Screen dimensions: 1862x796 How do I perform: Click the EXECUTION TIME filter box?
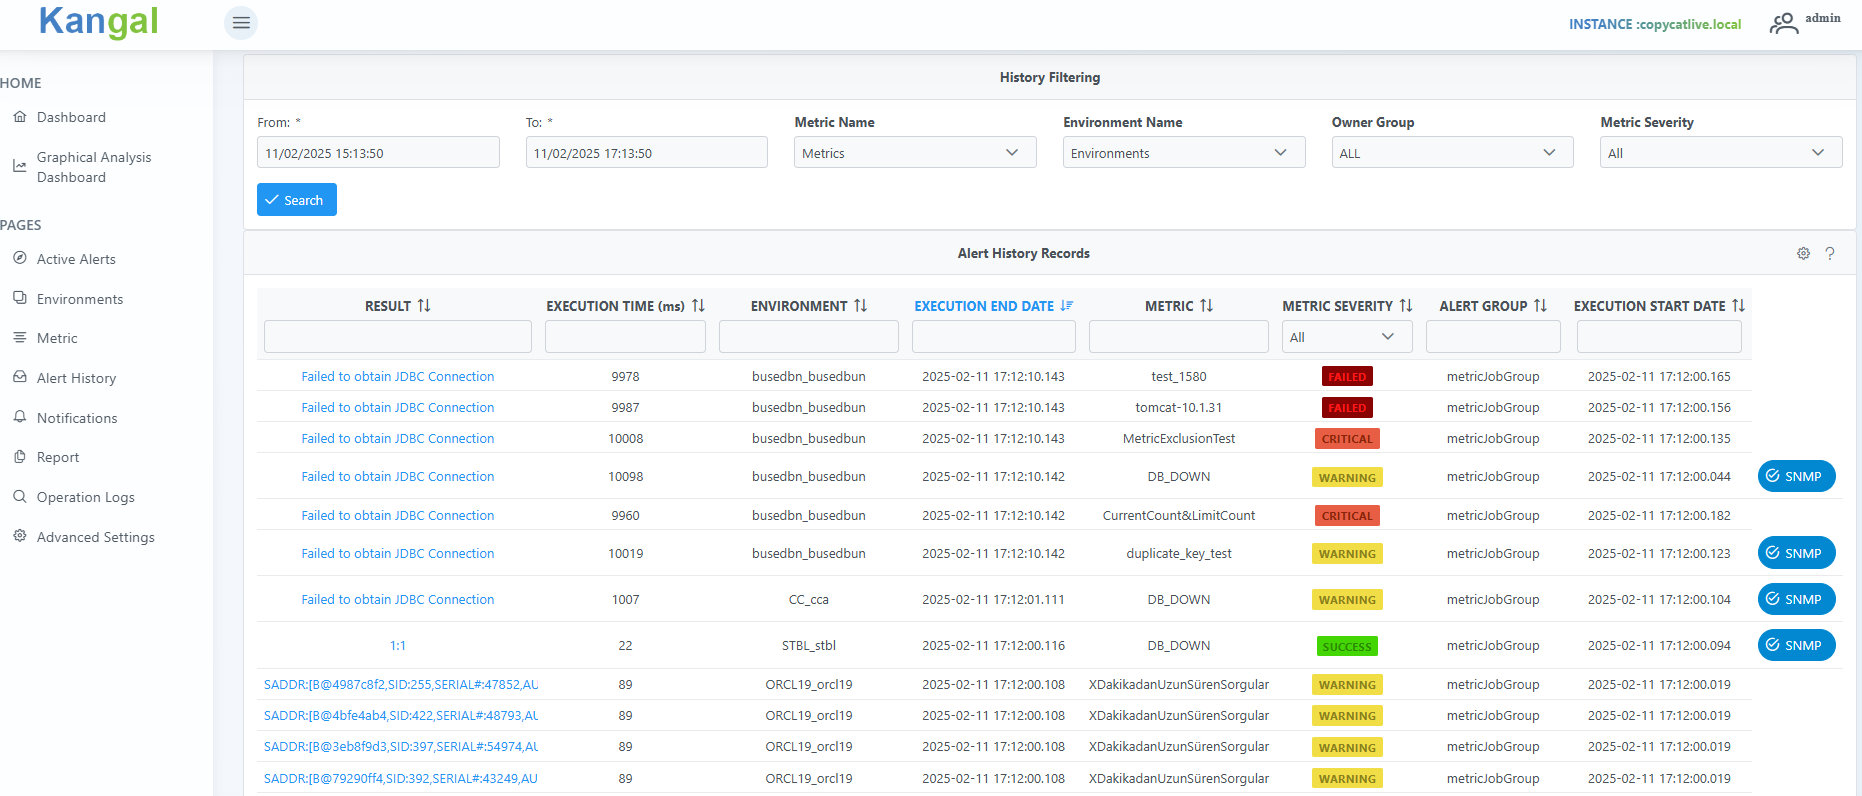(626, 337)
